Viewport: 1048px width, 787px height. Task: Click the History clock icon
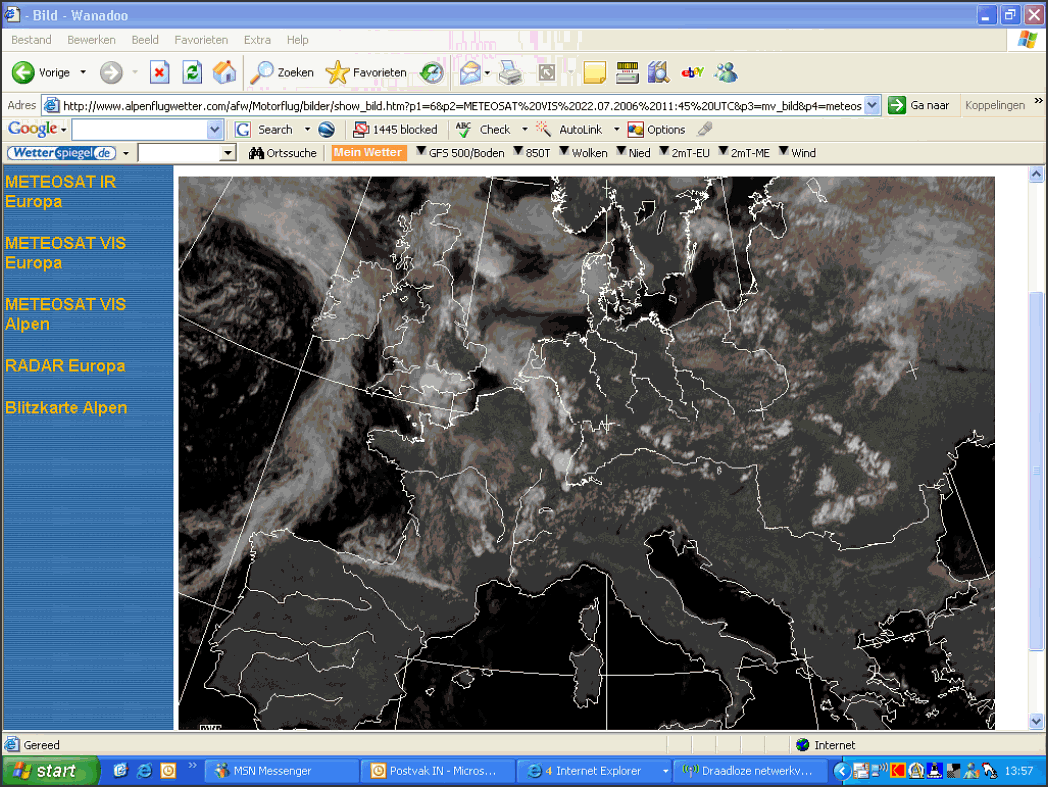click(431, 72)
